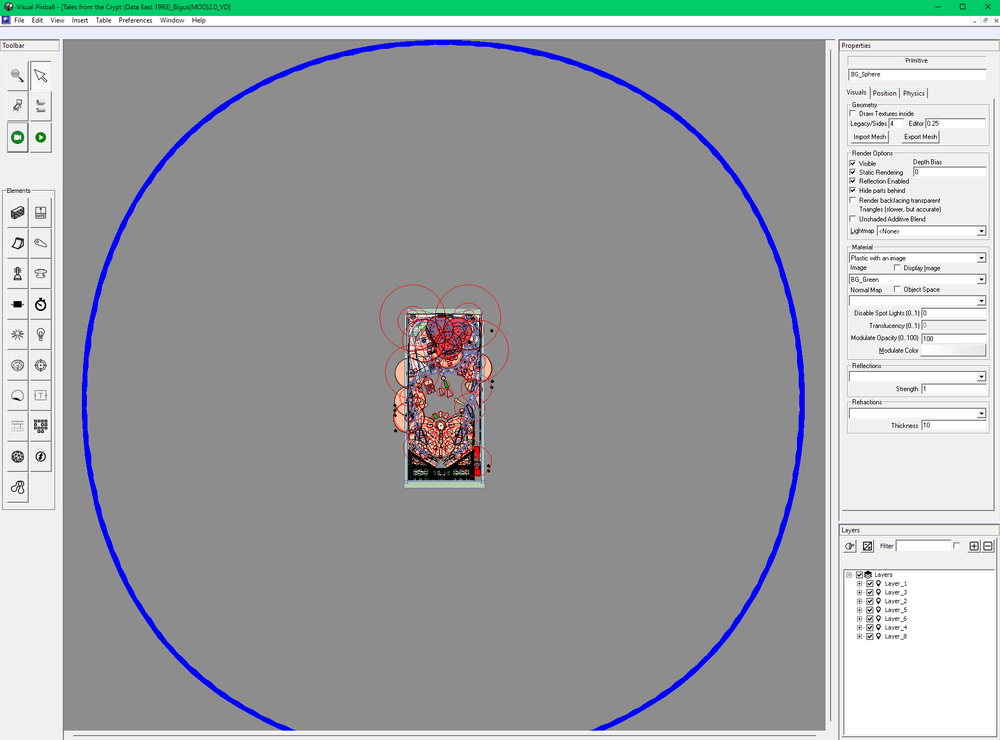Open the Help menu

coord(199,20)
